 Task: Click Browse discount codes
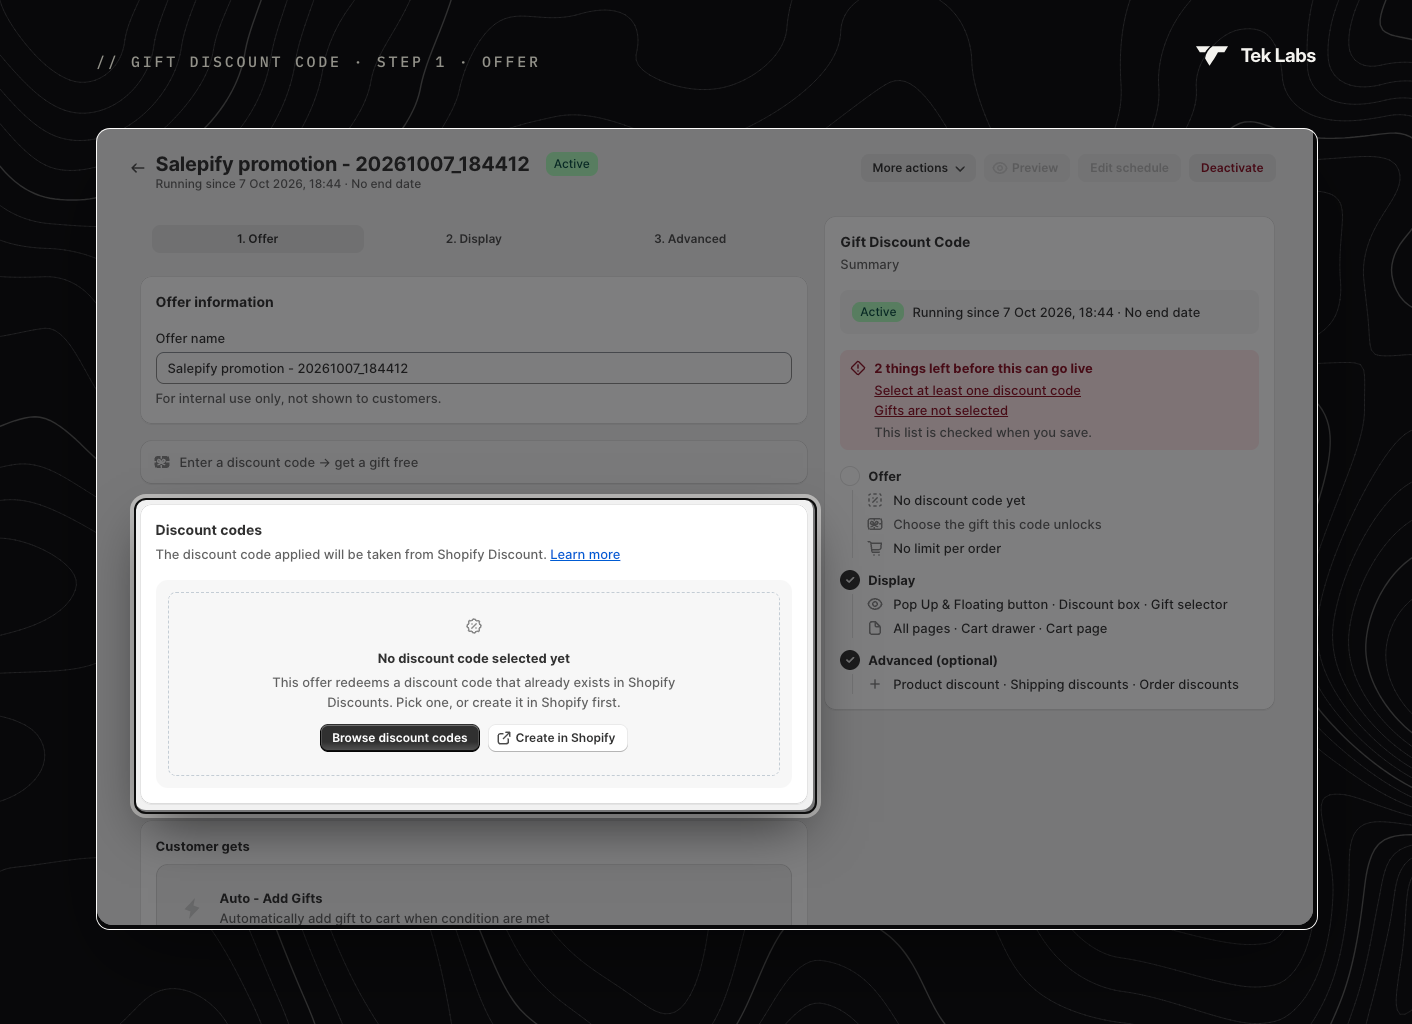click(x=400, y=738)
